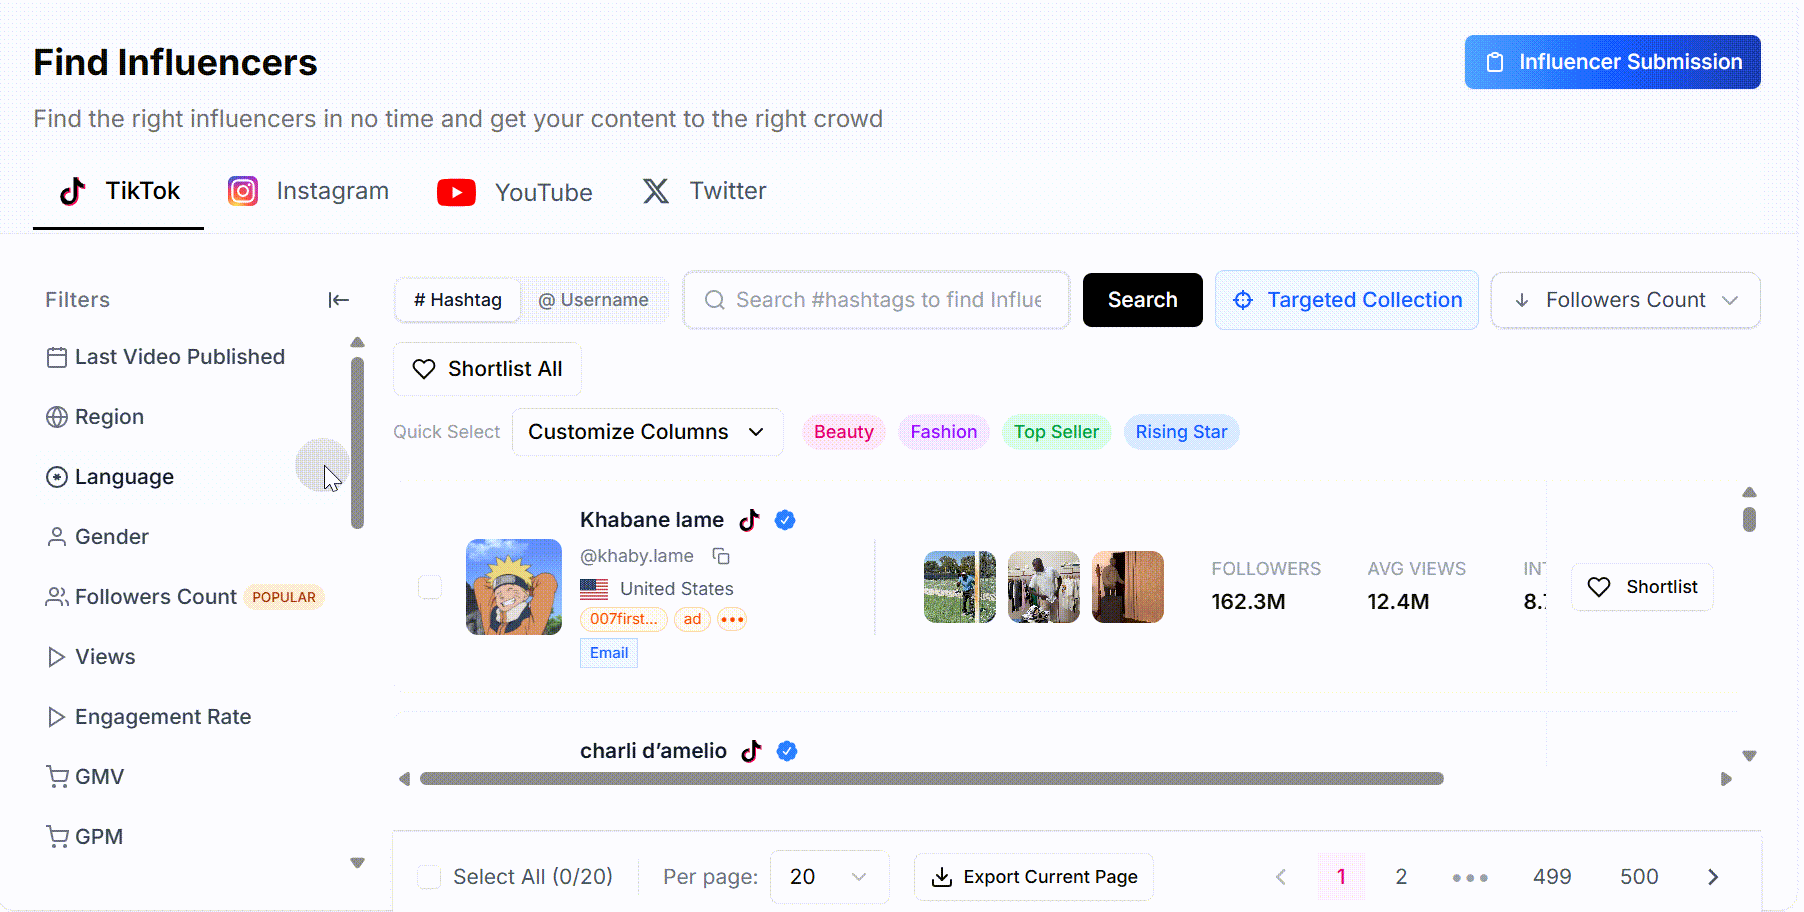
Task: Show more tags with the three-dots icon
Action: coord(732,619)
